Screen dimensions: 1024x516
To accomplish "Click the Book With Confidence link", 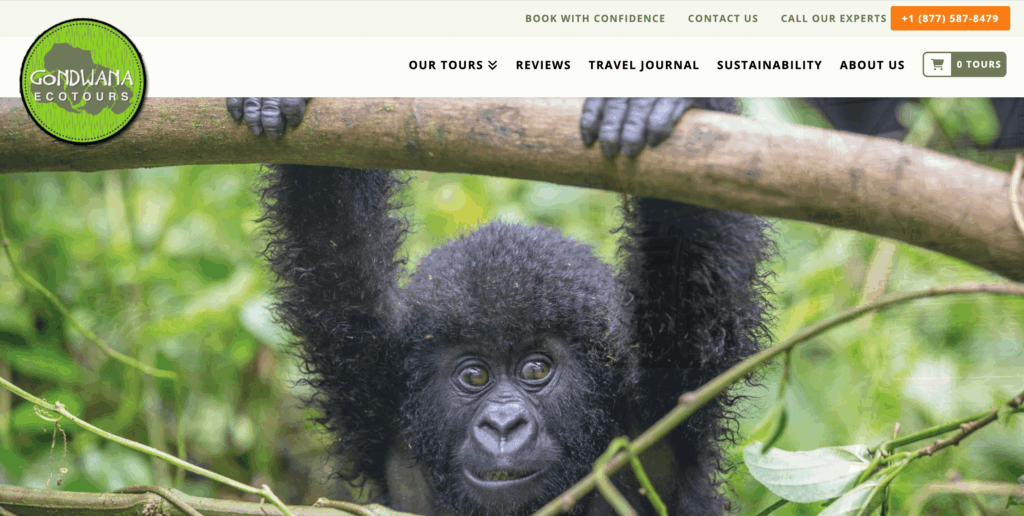I will [x=595, y=18].
